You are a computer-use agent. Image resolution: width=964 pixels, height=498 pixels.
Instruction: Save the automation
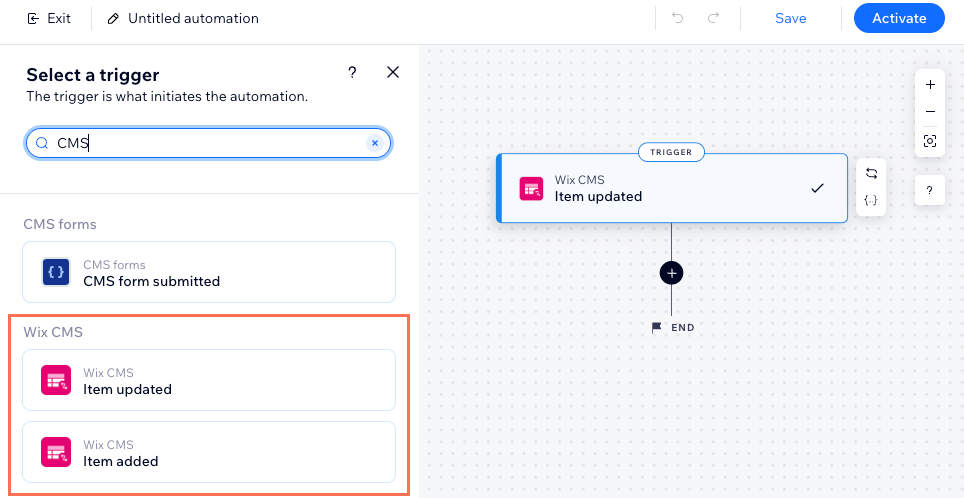pyautogui.click(x=791, y=18)
